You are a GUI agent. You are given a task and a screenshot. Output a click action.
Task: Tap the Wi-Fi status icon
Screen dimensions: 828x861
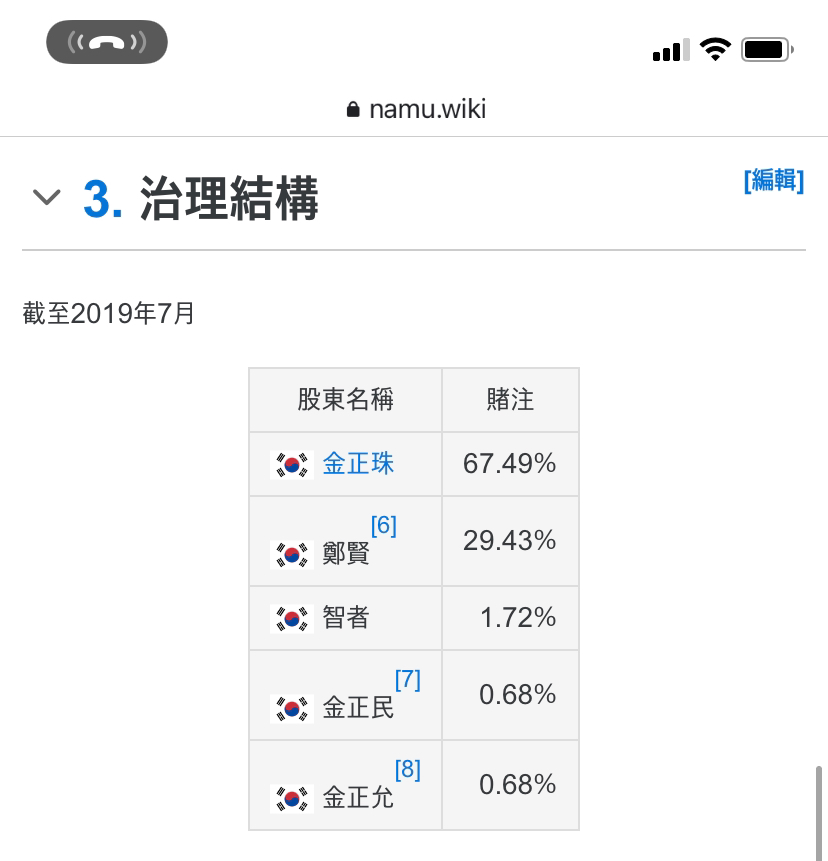[715, 49]
